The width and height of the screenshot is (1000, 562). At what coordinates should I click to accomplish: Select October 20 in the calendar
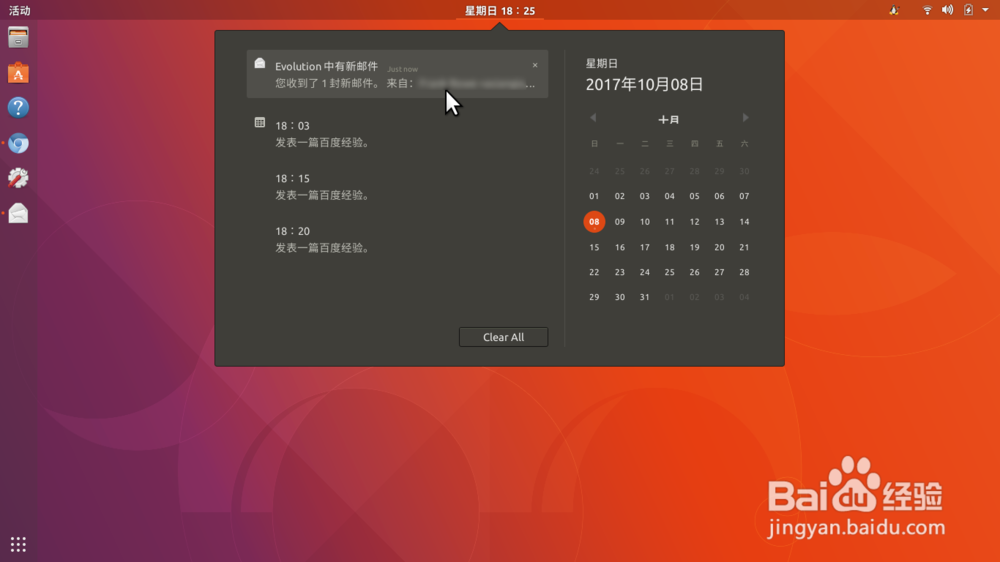point(719,247)
